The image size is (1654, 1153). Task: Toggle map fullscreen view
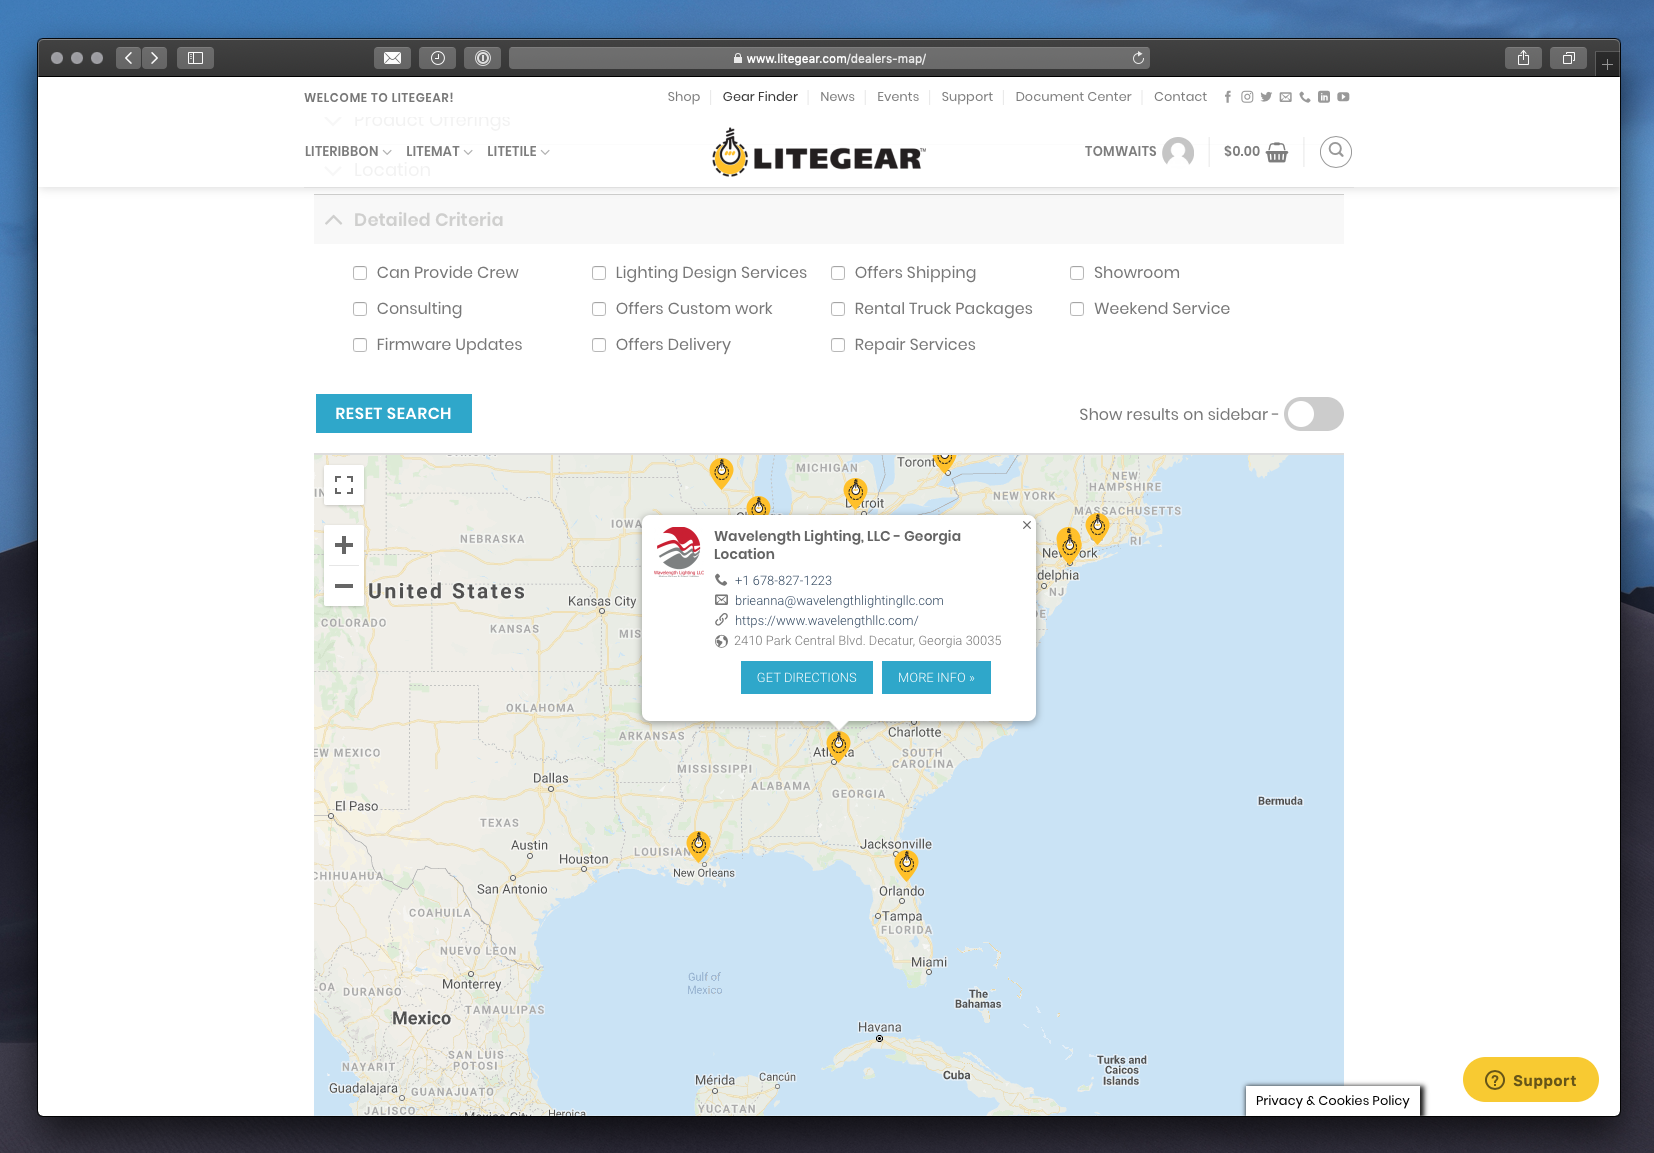point(344,485)
